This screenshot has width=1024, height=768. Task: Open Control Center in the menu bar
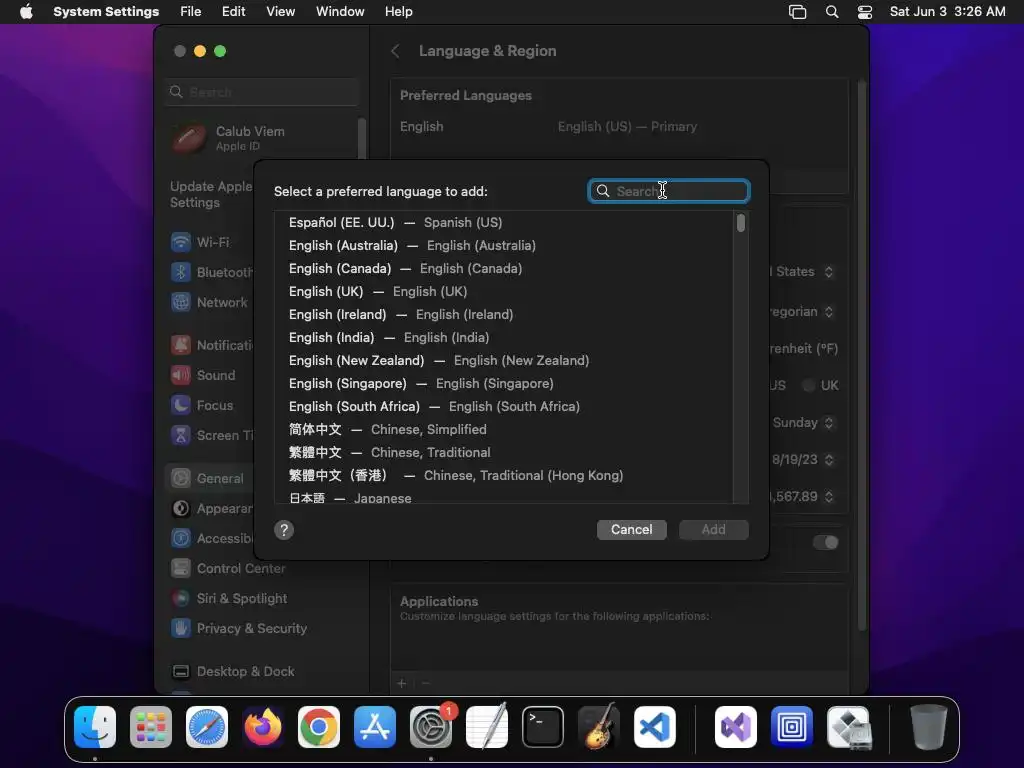click(x=865, y=12)
